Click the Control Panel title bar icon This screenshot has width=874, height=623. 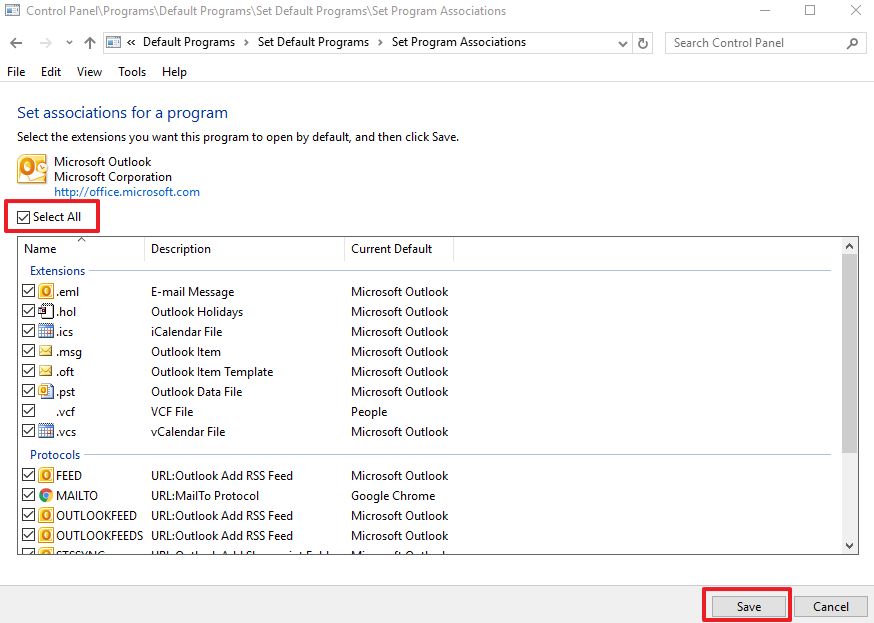pyautogui.click(x=12, y=11)
